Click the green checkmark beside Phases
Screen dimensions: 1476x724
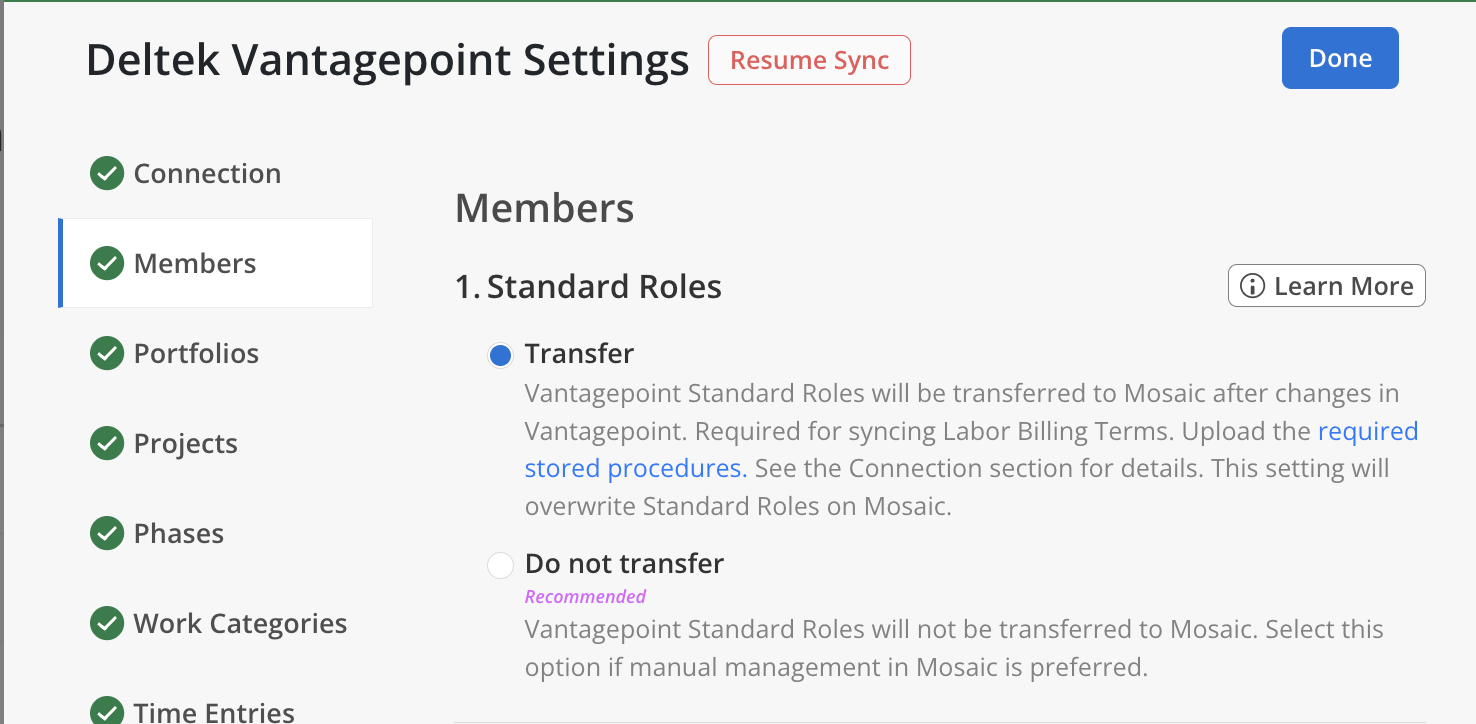(106, 533)
